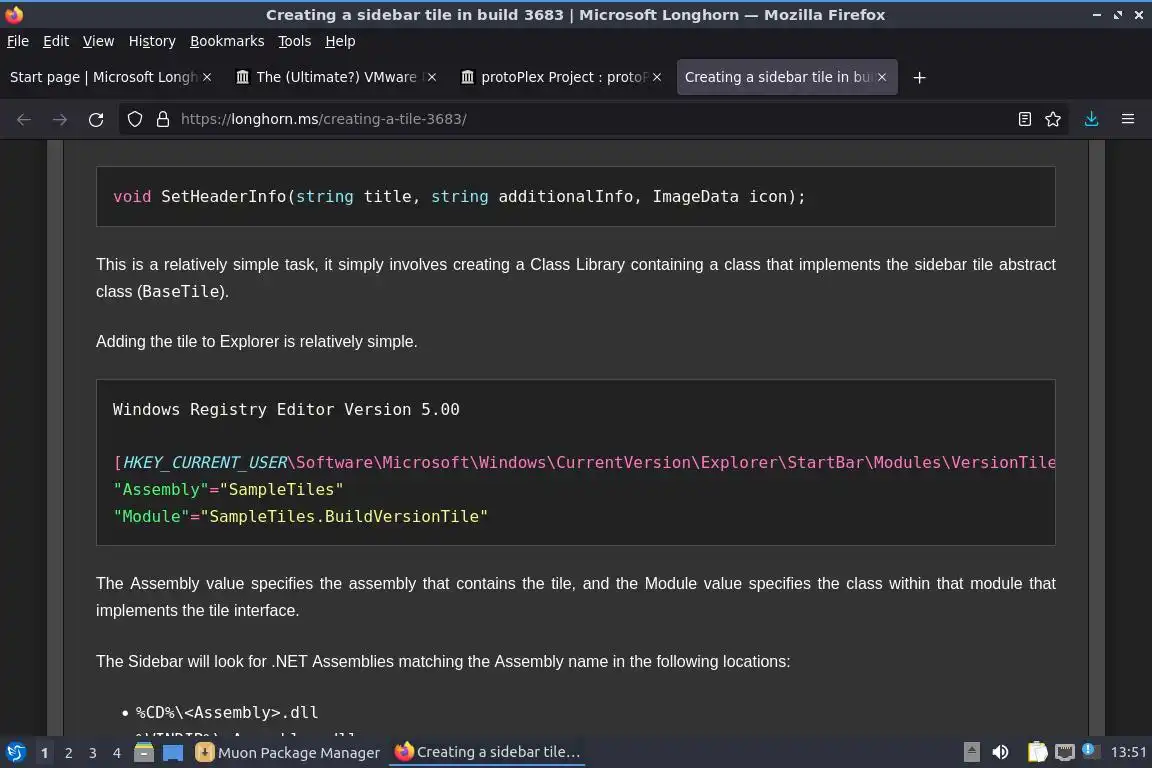
Task: Switch to Muon Package Manager window
Action: pos(287,753)
